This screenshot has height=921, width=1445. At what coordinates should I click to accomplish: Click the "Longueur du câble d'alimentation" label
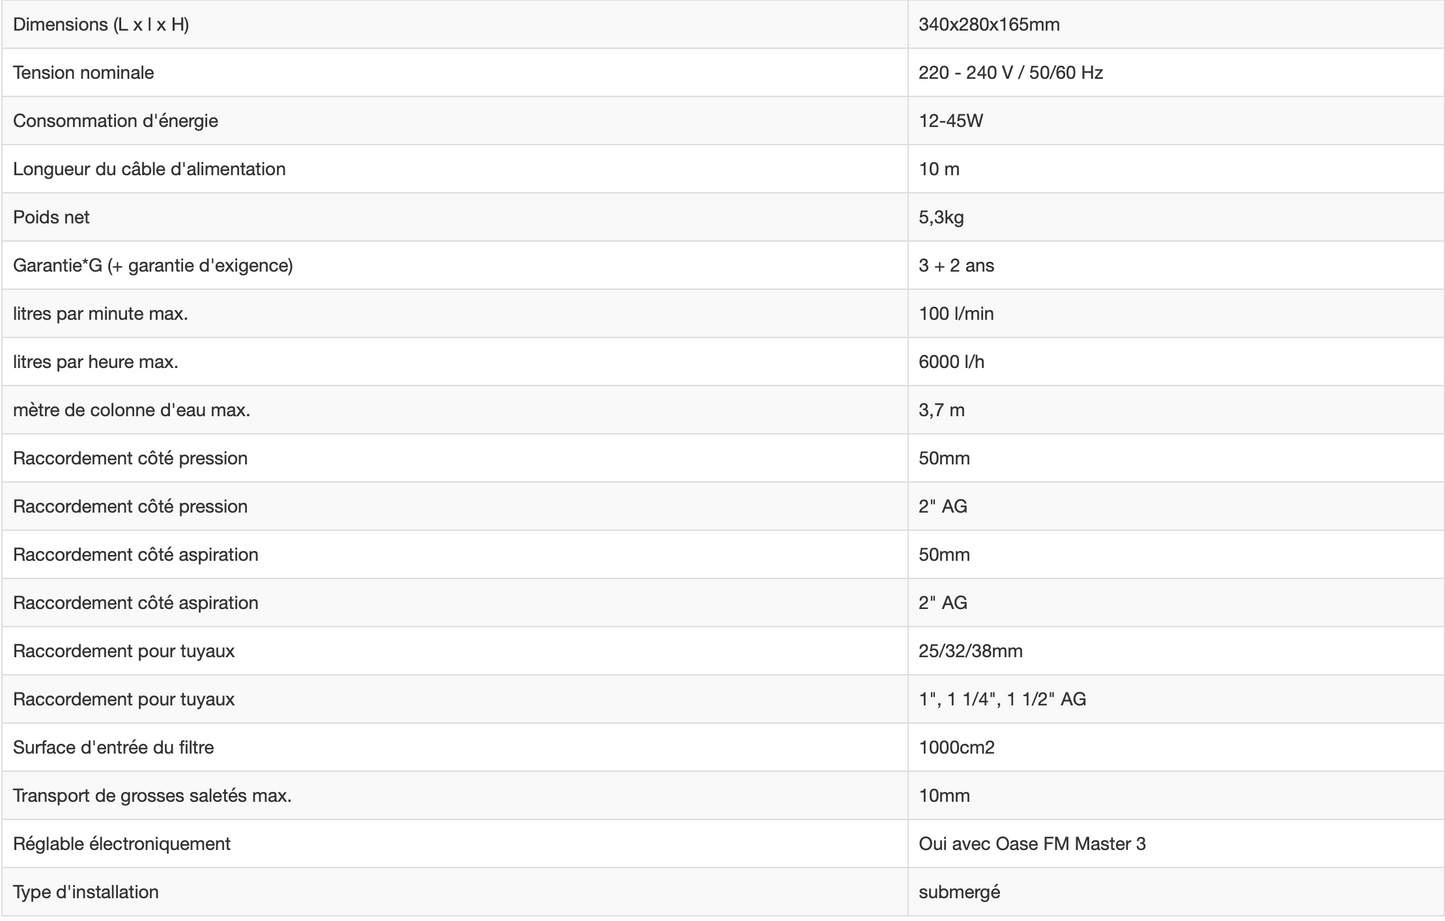150,169
